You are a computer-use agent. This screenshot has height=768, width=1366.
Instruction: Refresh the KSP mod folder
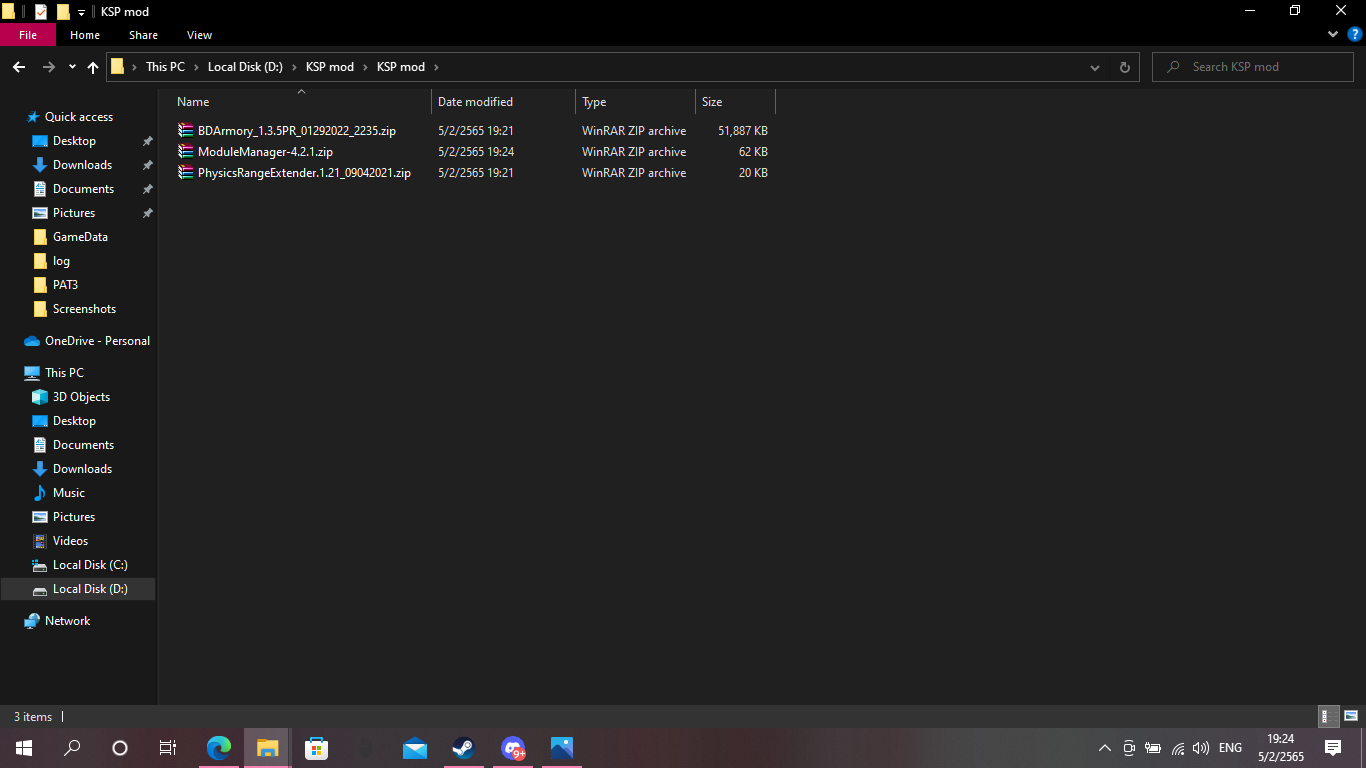pos(1125,67)
